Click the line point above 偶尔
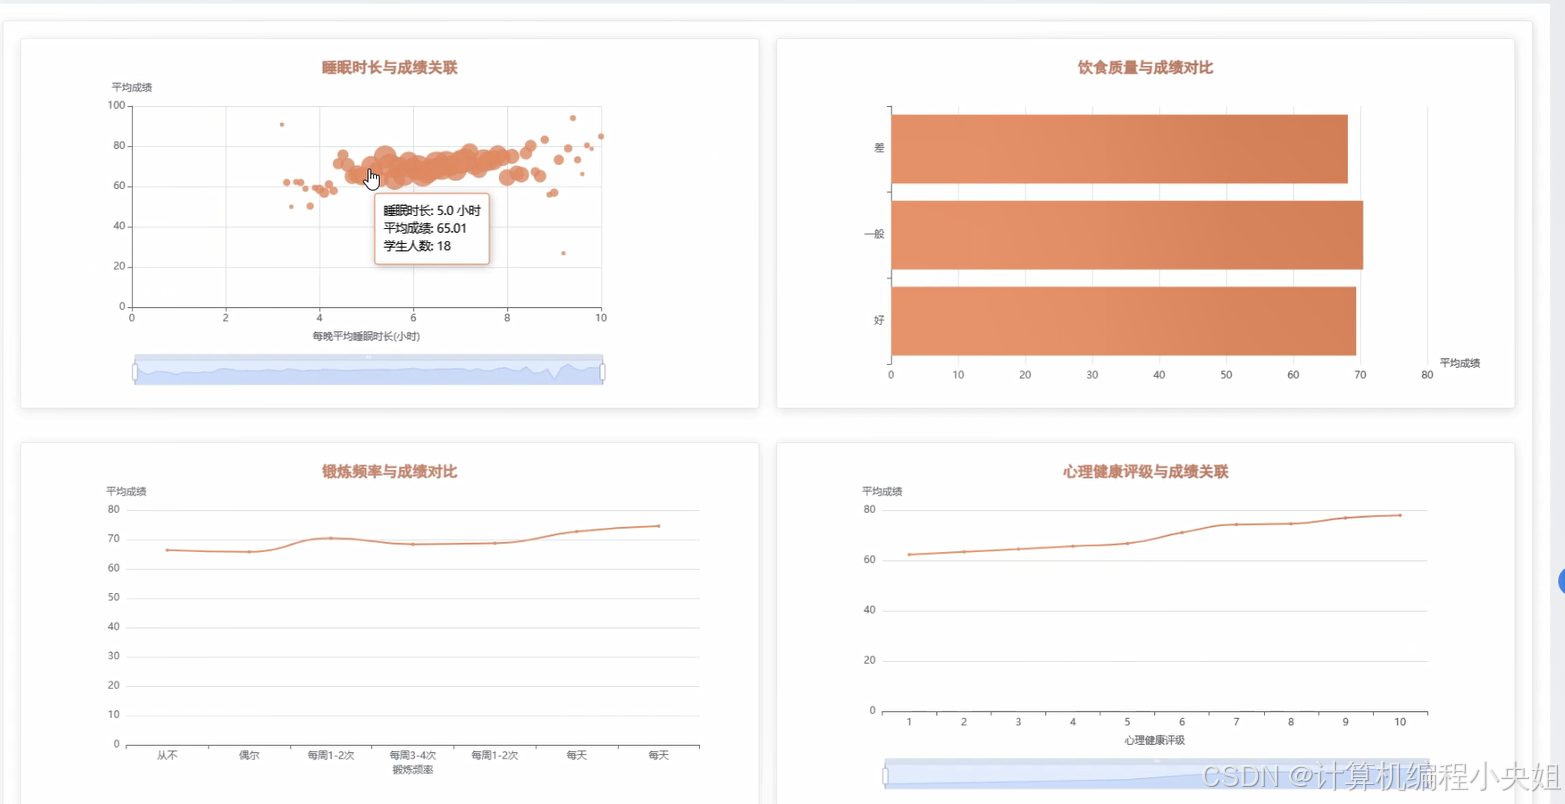The image size is (1565, 804). click(x=249, y=552)
